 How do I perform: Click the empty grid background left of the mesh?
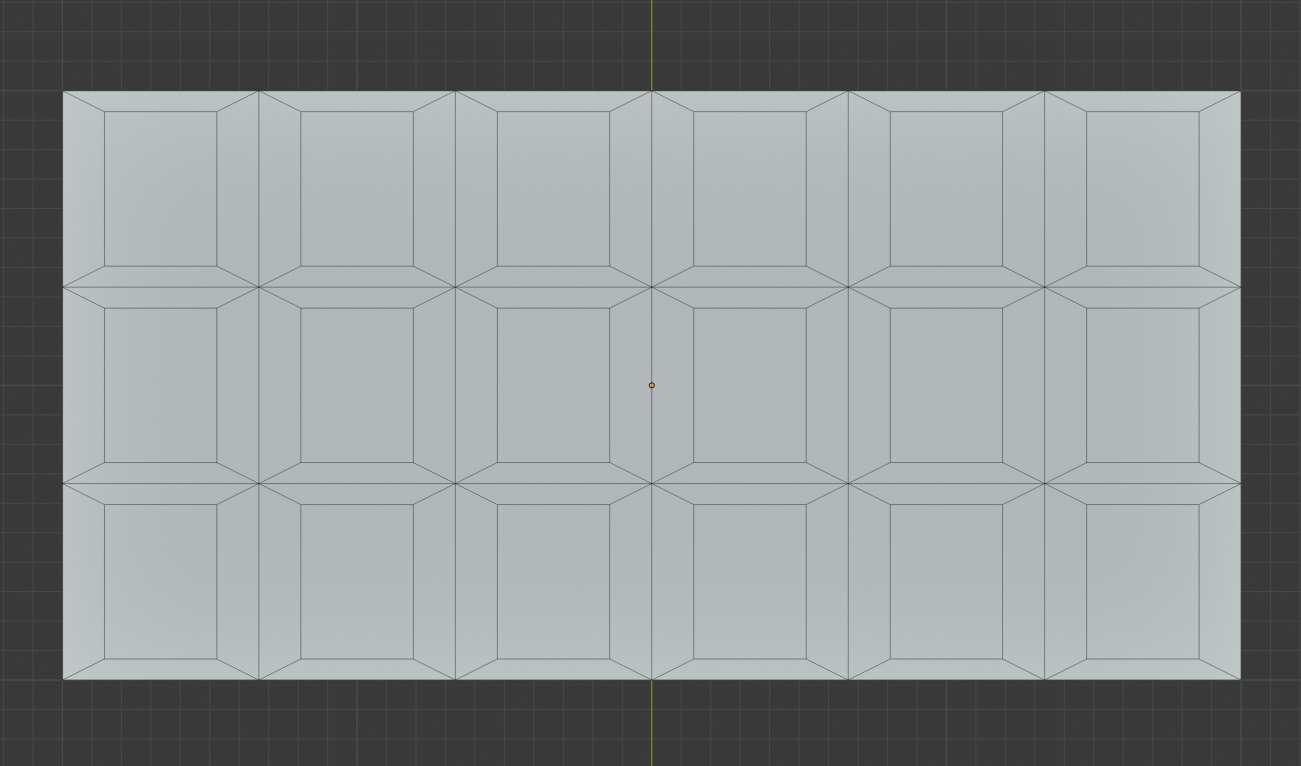click(x=30, y=380)
